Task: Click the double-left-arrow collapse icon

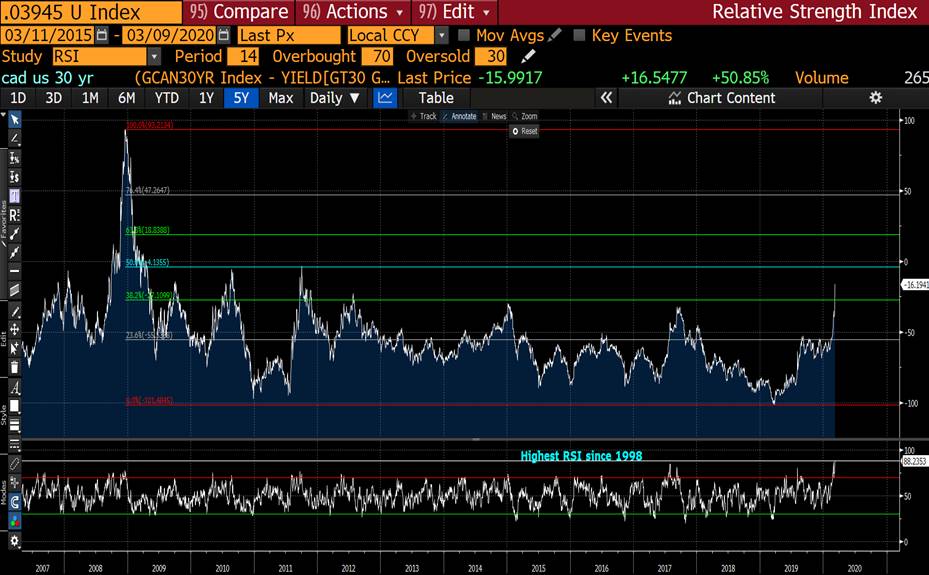Action: [606, 98]
